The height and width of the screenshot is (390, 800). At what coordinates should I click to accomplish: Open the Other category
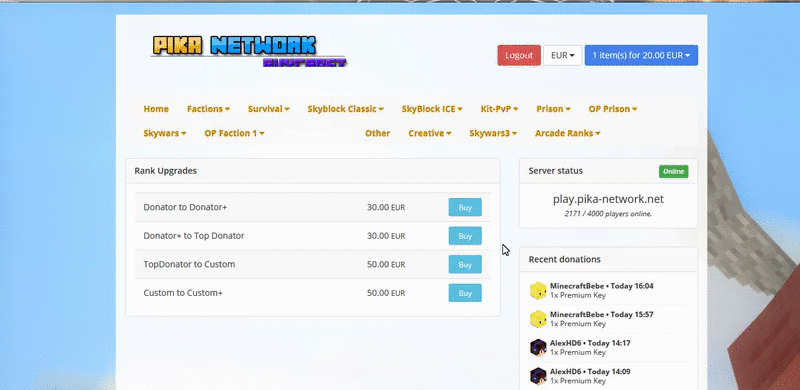pyautogui.click(x=378, y=133)
